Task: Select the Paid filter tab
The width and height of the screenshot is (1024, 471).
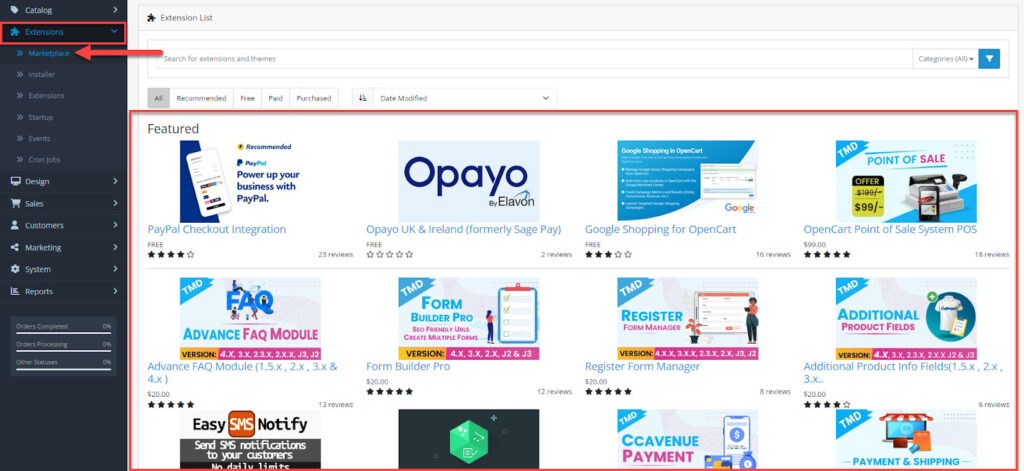Action: point(276,98)
